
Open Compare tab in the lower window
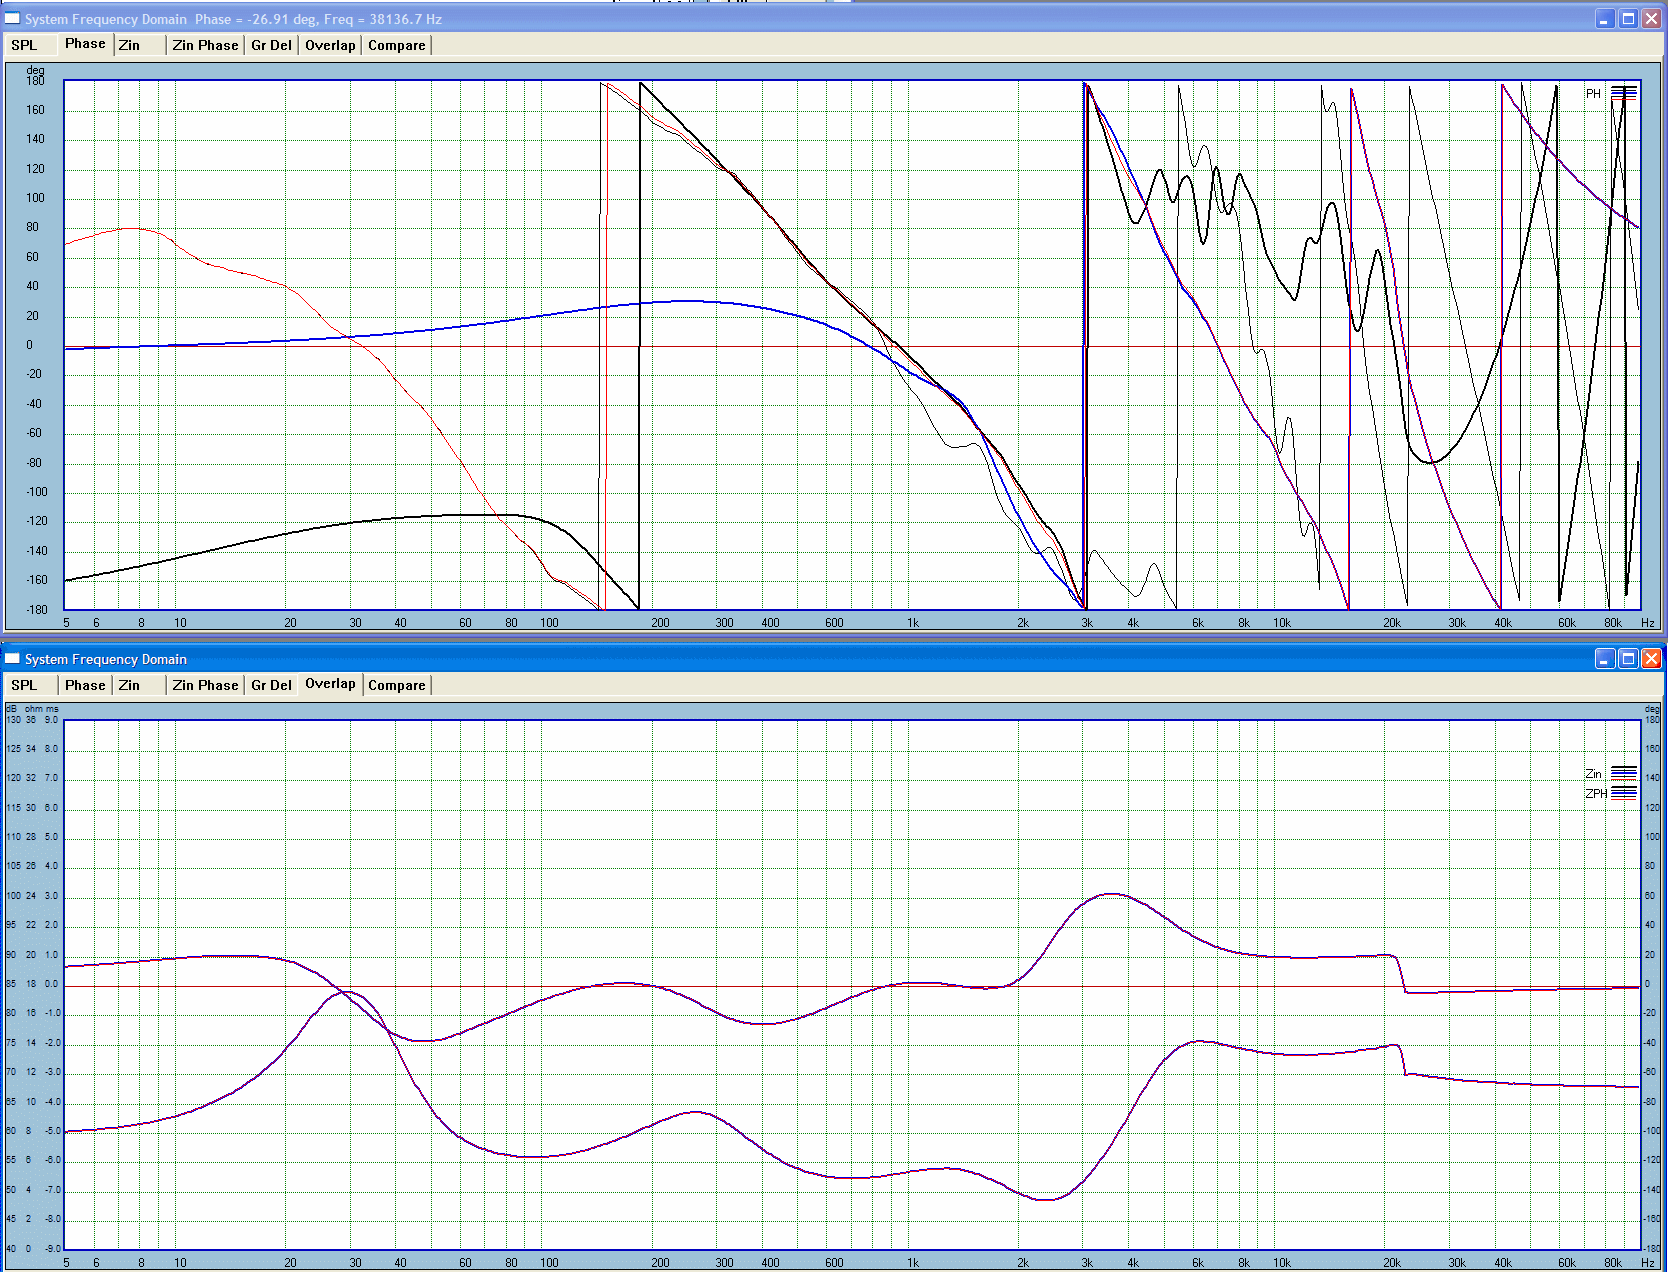[x=397, y=685]
